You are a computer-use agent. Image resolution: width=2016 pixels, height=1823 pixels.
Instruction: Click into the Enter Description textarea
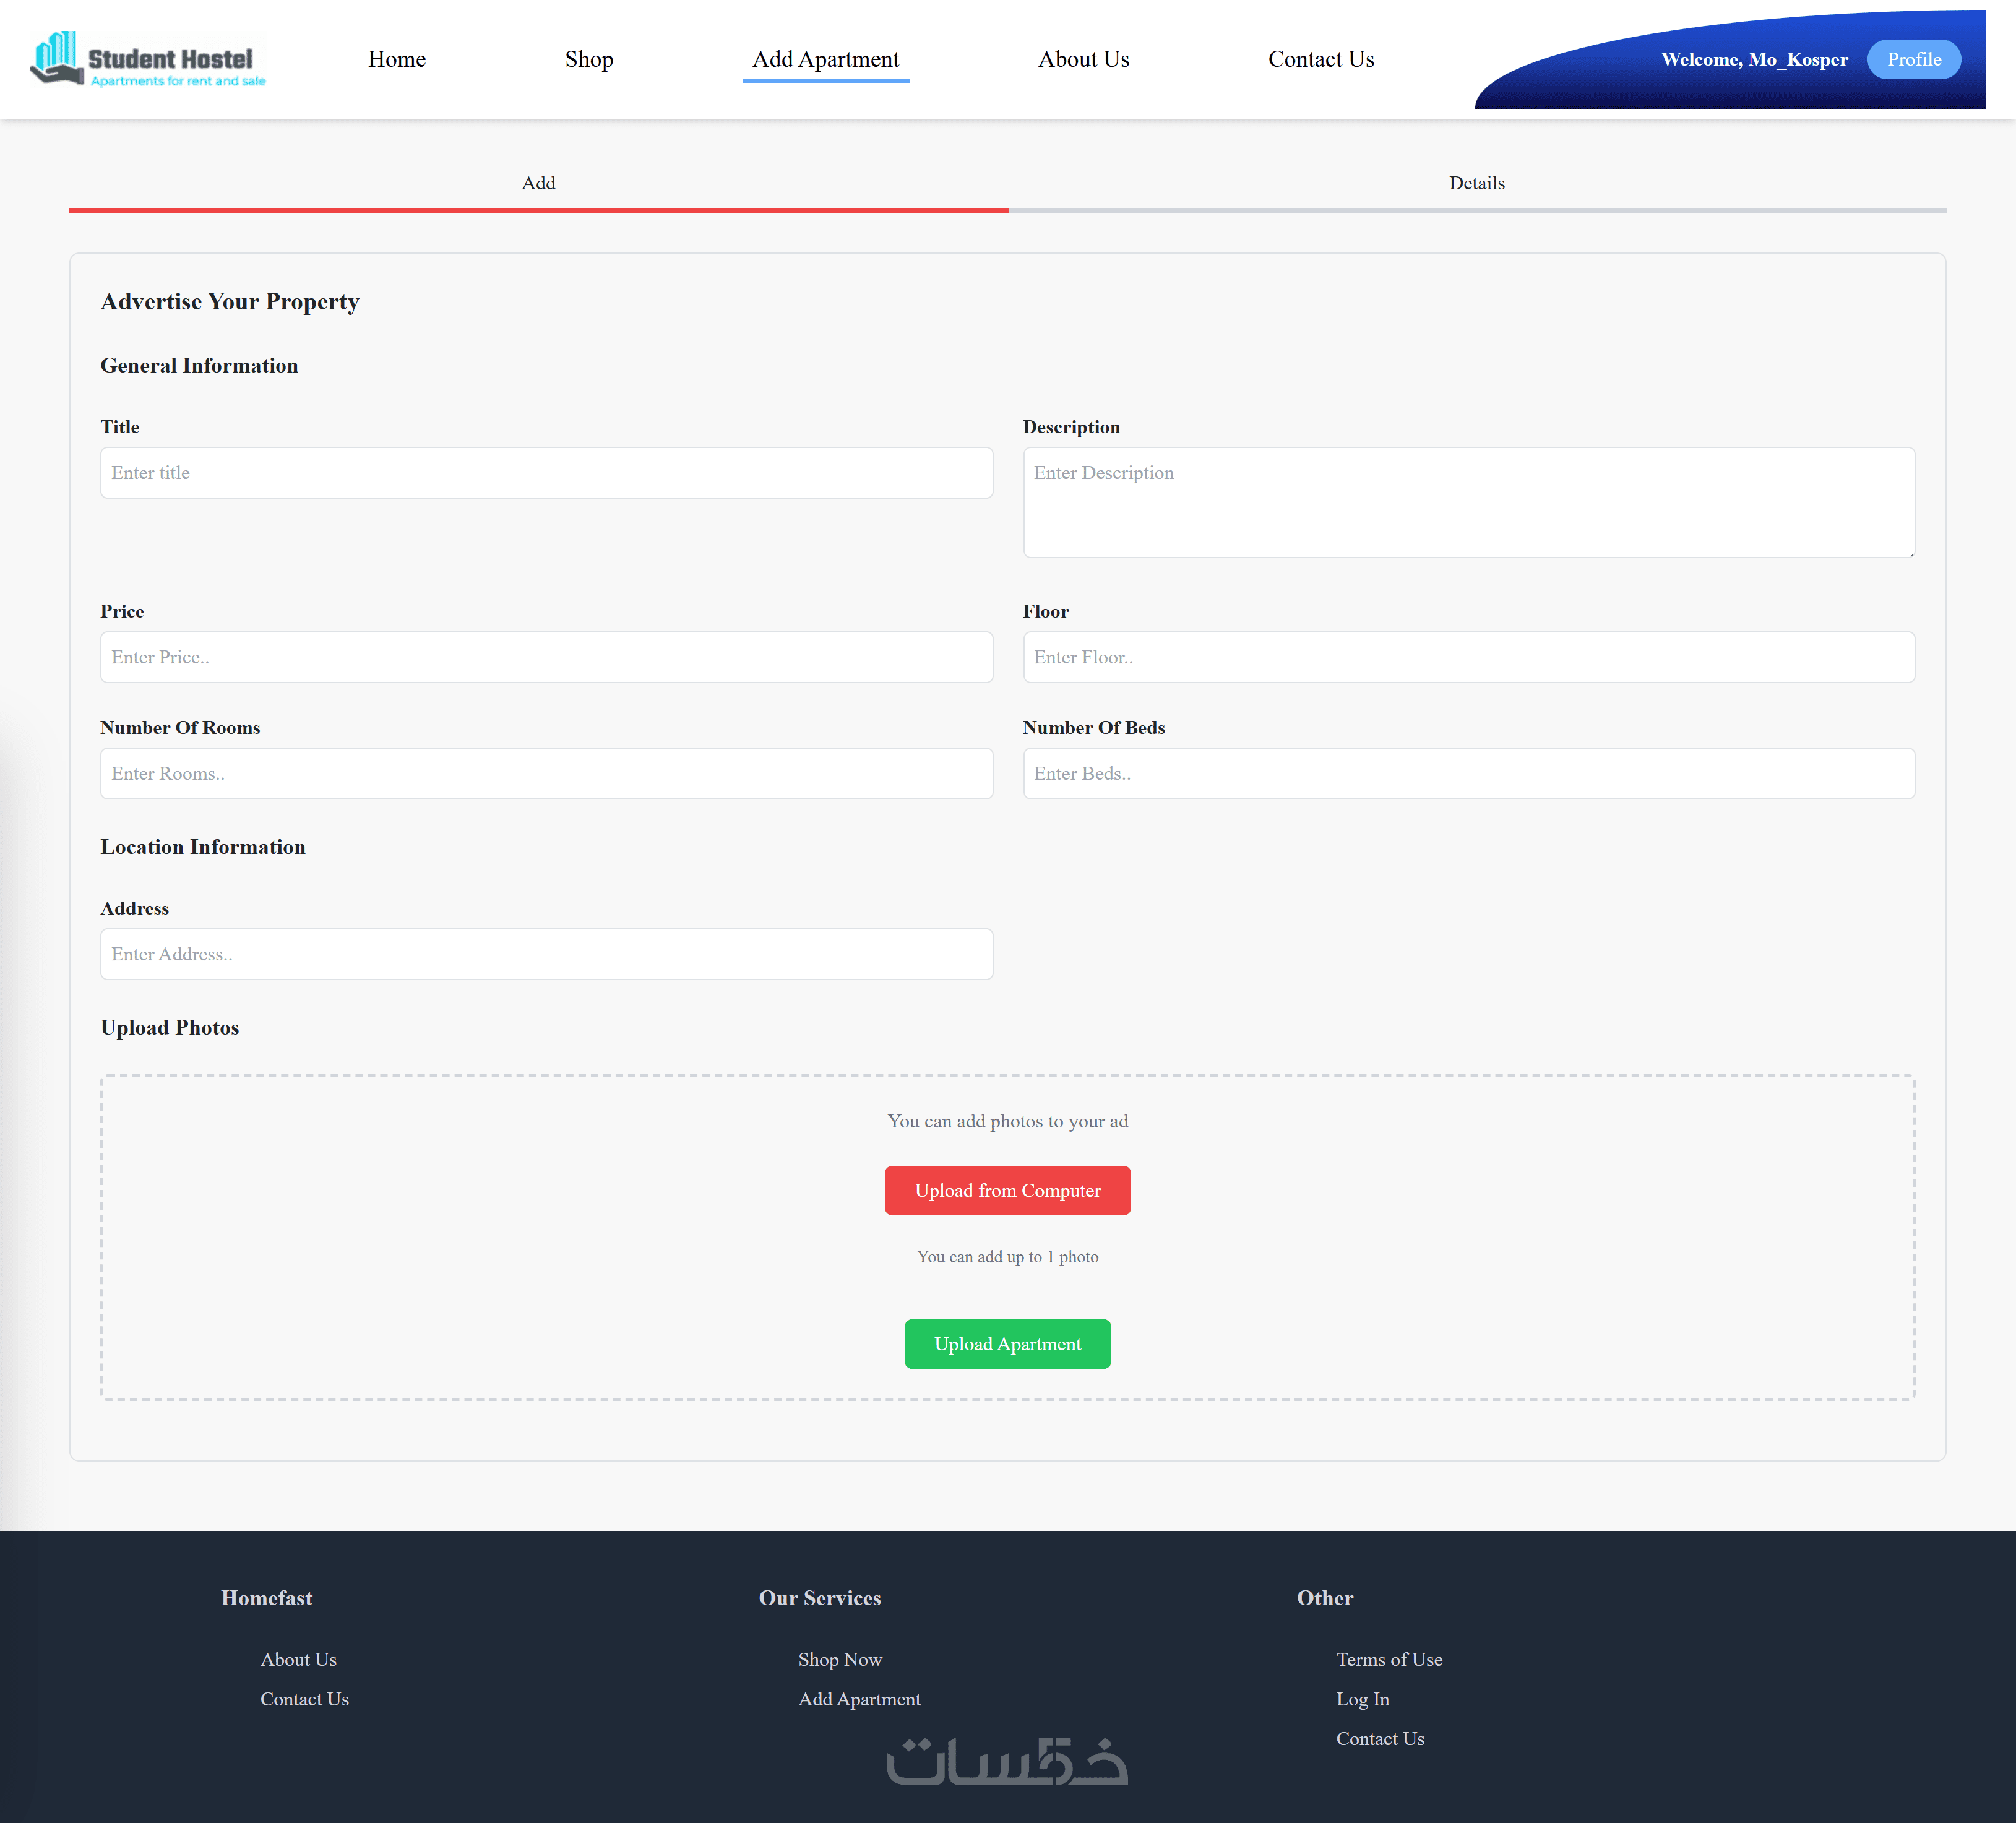pyautogui.click(x=1468, y=502)
